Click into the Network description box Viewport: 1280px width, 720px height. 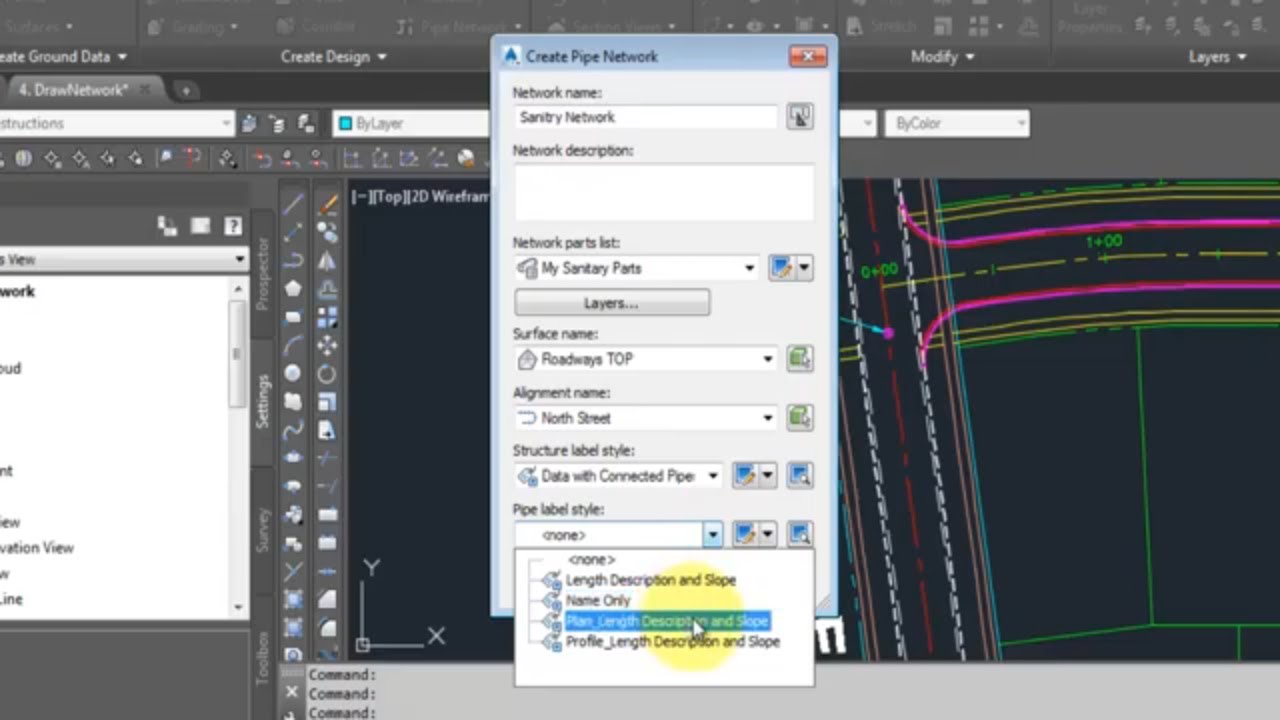[663, 192]
